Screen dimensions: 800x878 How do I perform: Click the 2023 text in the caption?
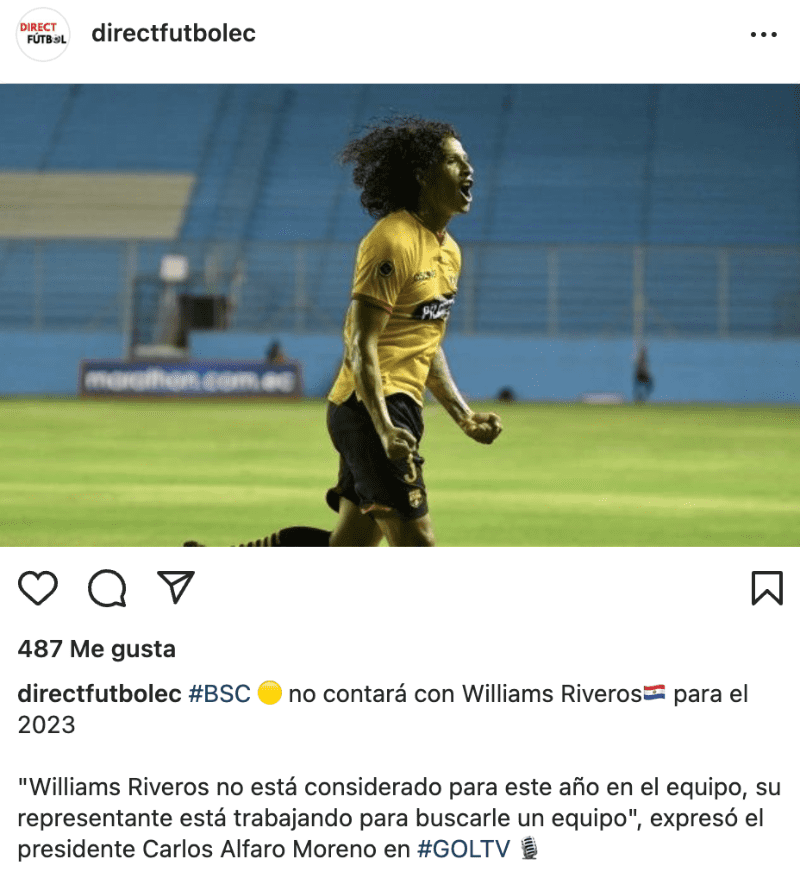click(46, 725)
